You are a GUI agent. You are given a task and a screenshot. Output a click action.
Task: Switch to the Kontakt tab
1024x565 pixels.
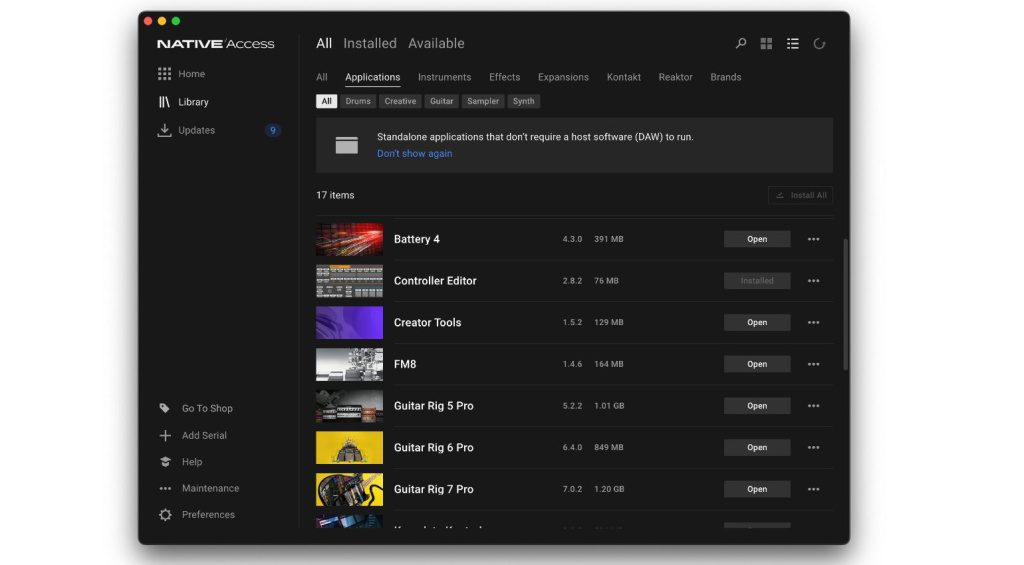[624, 77]
